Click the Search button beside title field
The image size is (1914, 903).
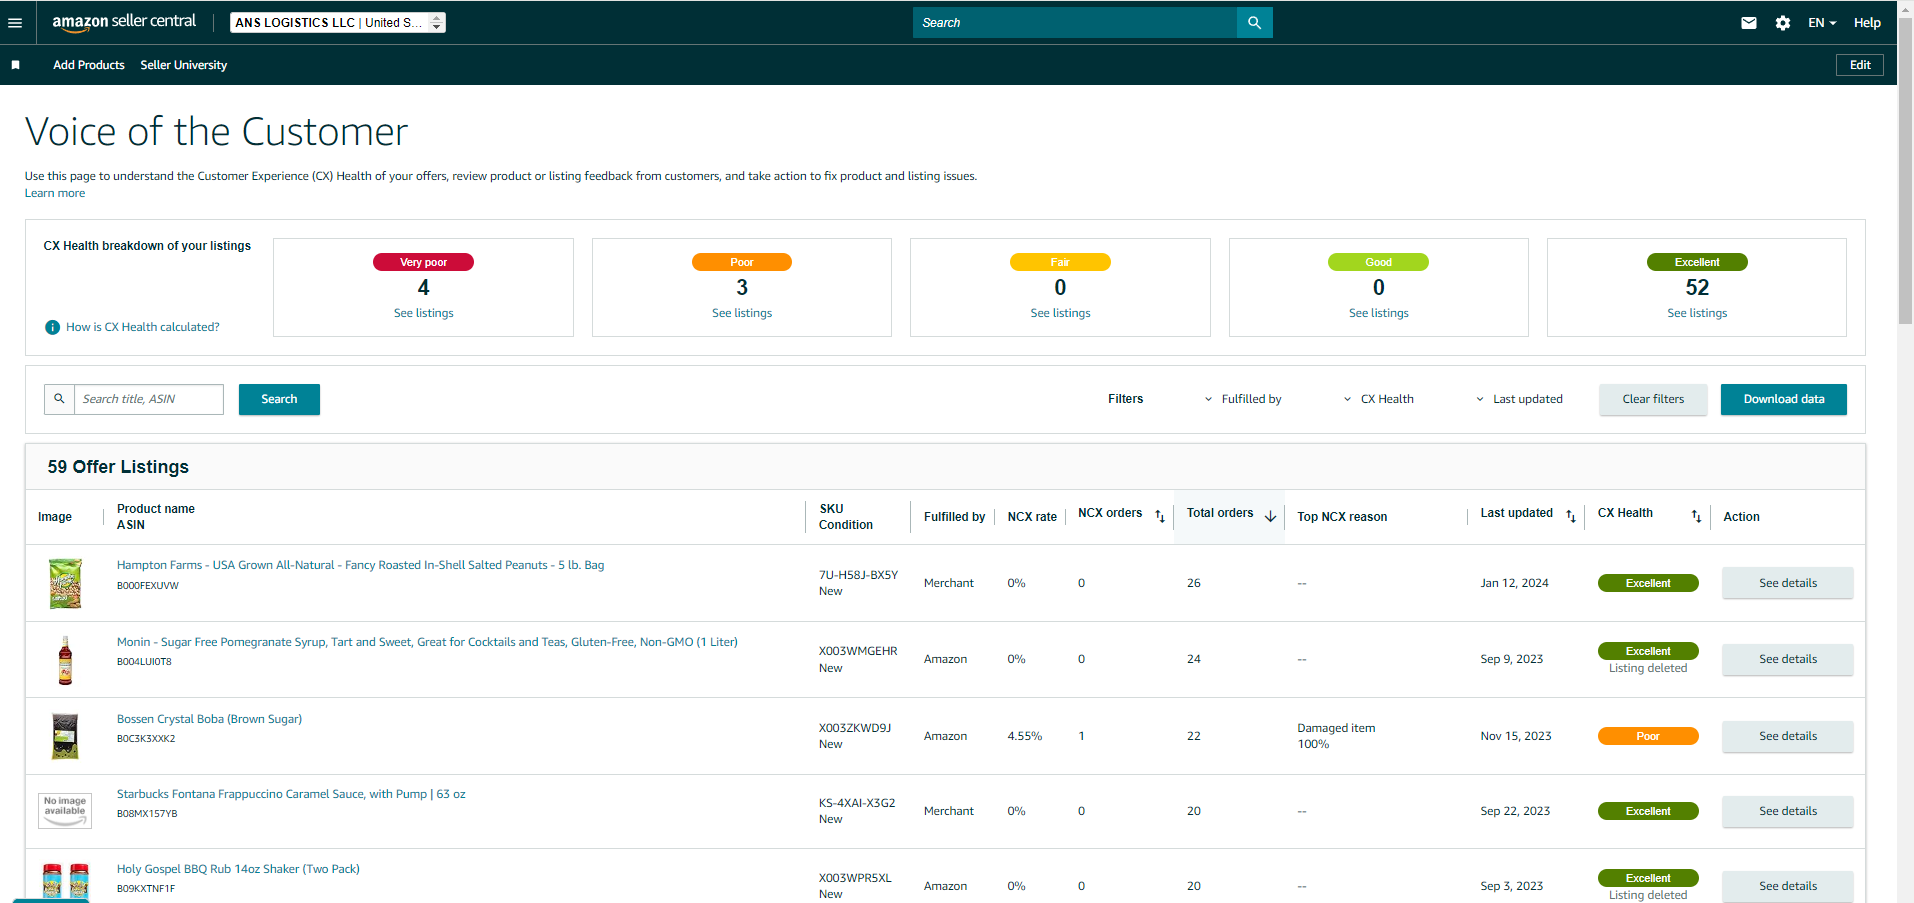[x=279, y=399]
